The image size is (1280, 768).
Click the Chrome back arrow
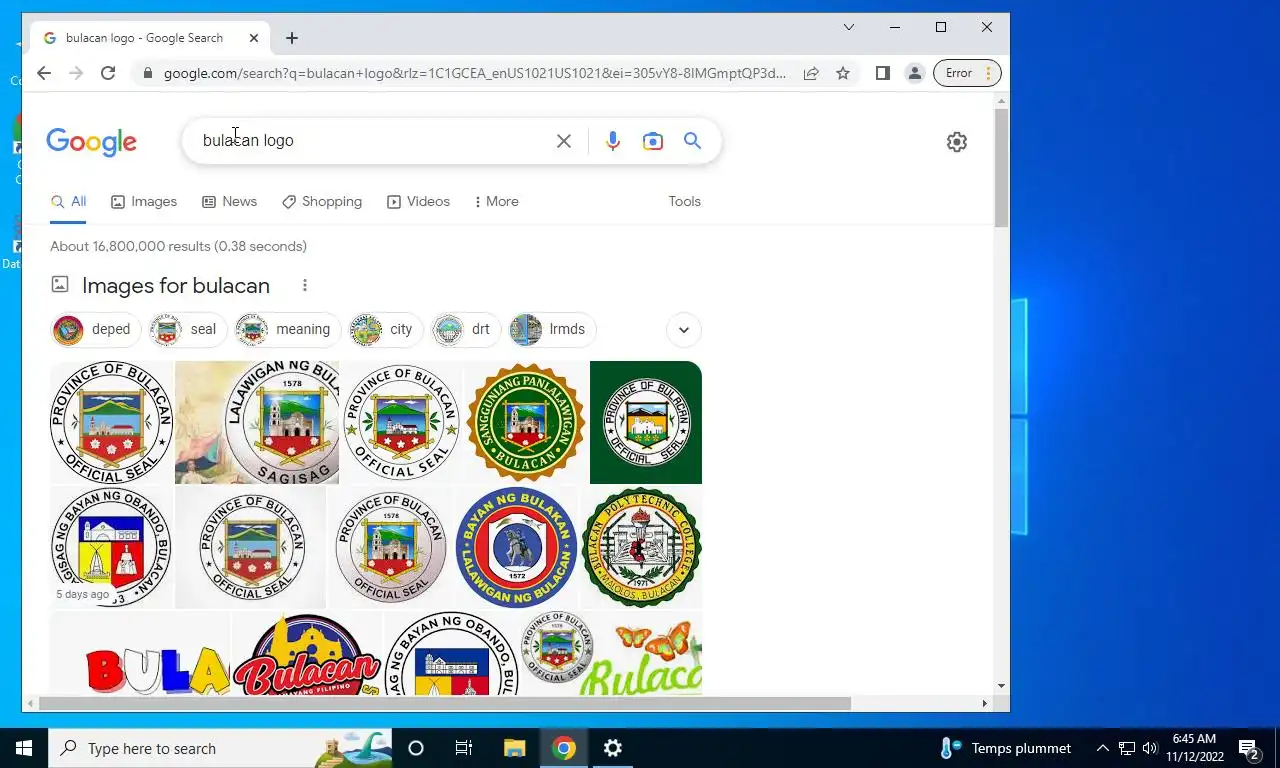click(44, 73)
